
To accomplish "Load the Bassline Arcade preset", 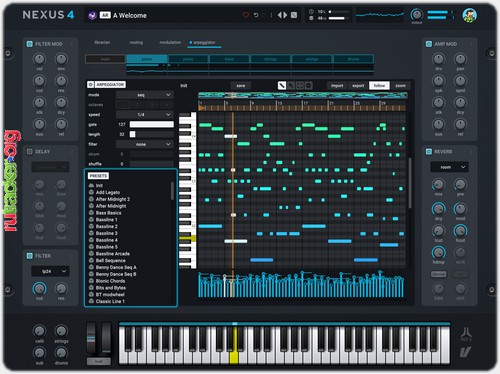I will coord(113,254).
